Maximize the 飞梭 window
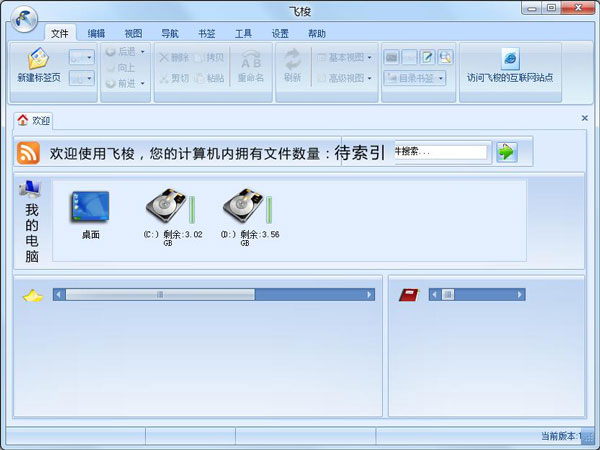This screenshot has height=450, width=600. click(x=551, y=8)
